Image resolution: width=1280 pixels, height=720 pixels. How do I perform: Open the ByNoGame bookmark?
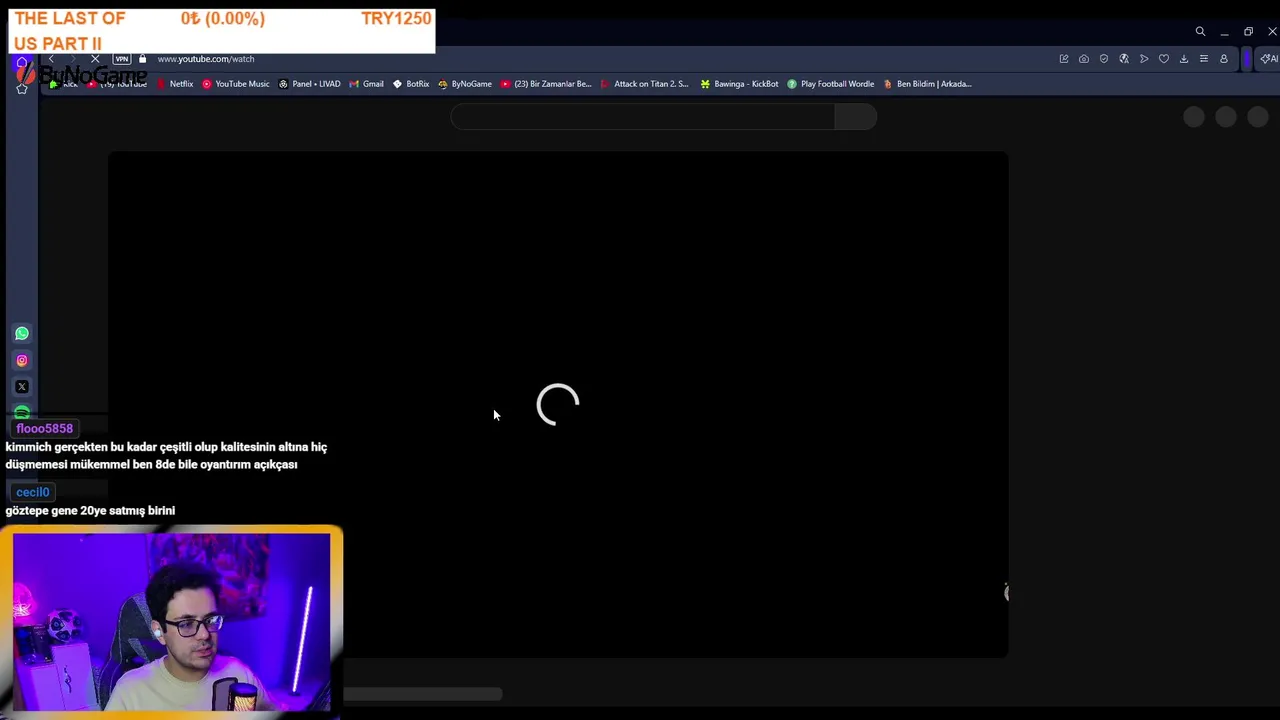pyautogui.click(x=465, y=84)
